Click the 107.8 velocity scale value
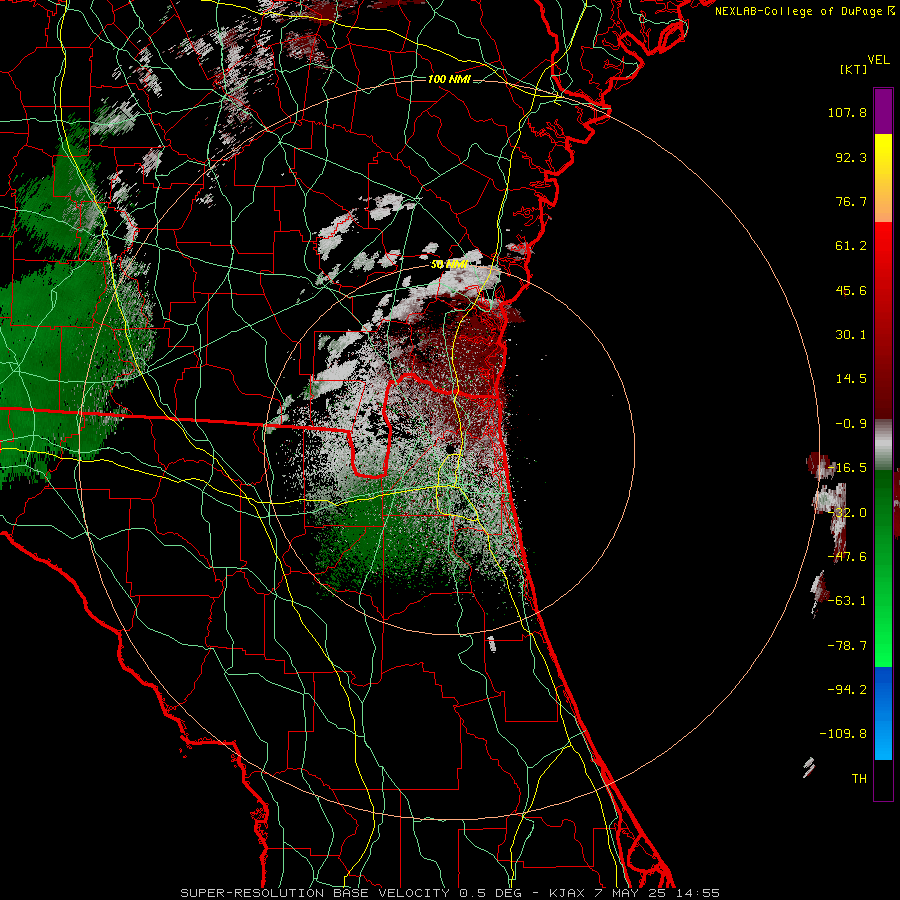This screenshot has height=900, width=900. tap(847, 112)
